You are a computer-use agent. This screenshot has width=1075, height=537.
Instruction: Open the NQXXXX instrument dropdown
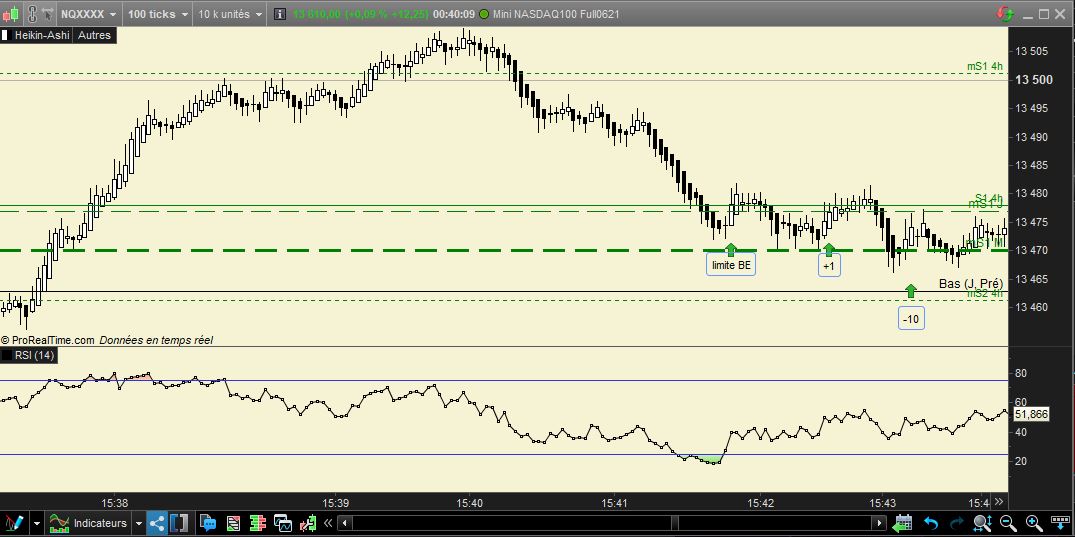90,14
